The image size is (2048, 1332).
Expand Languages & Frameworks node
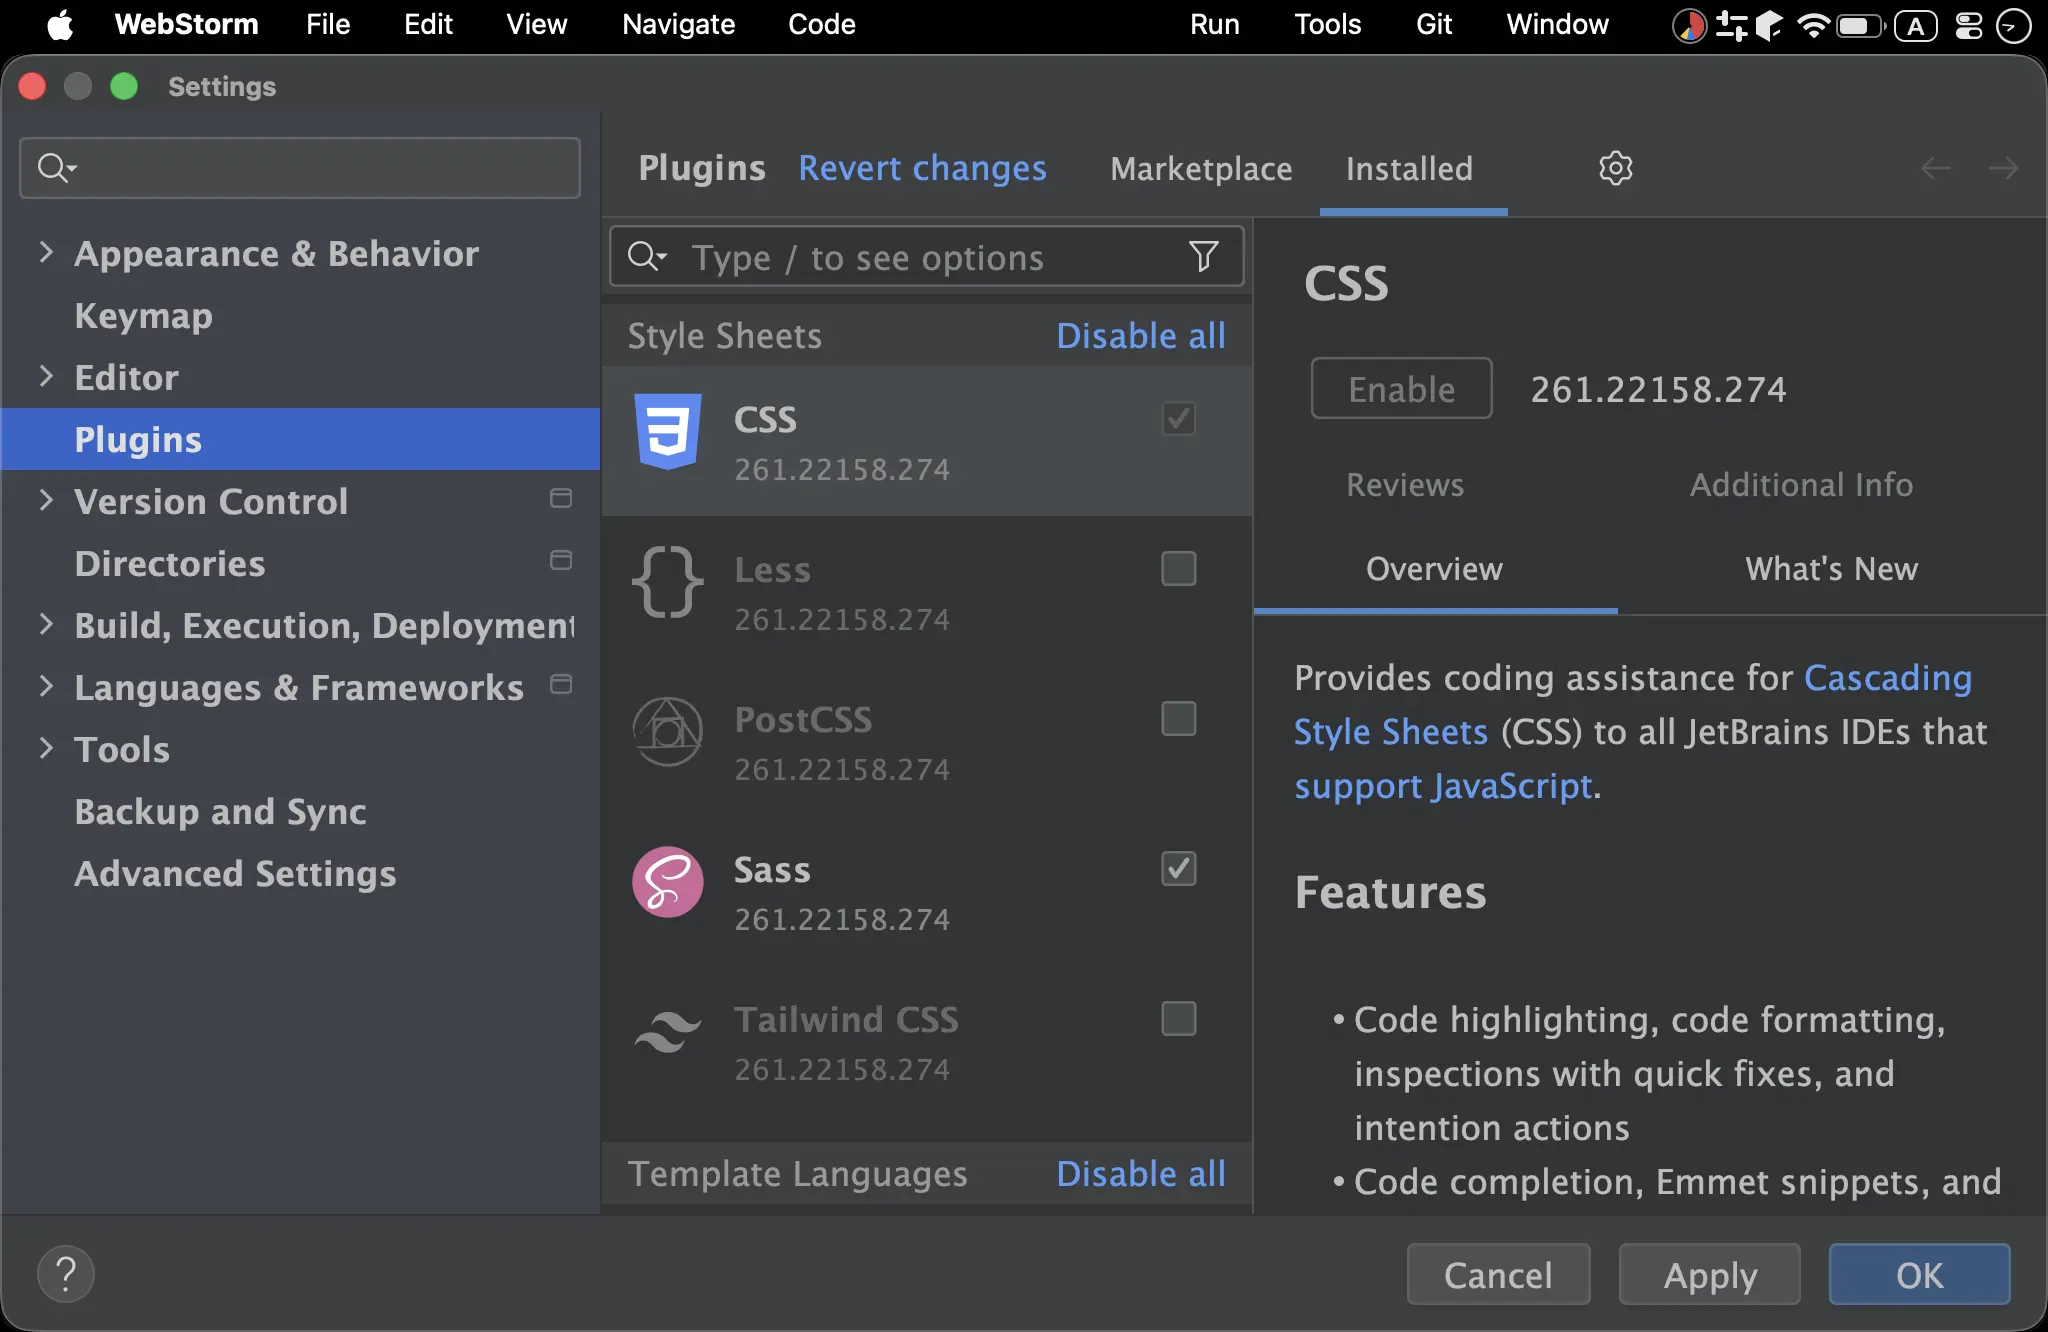[x=45, y=687]
